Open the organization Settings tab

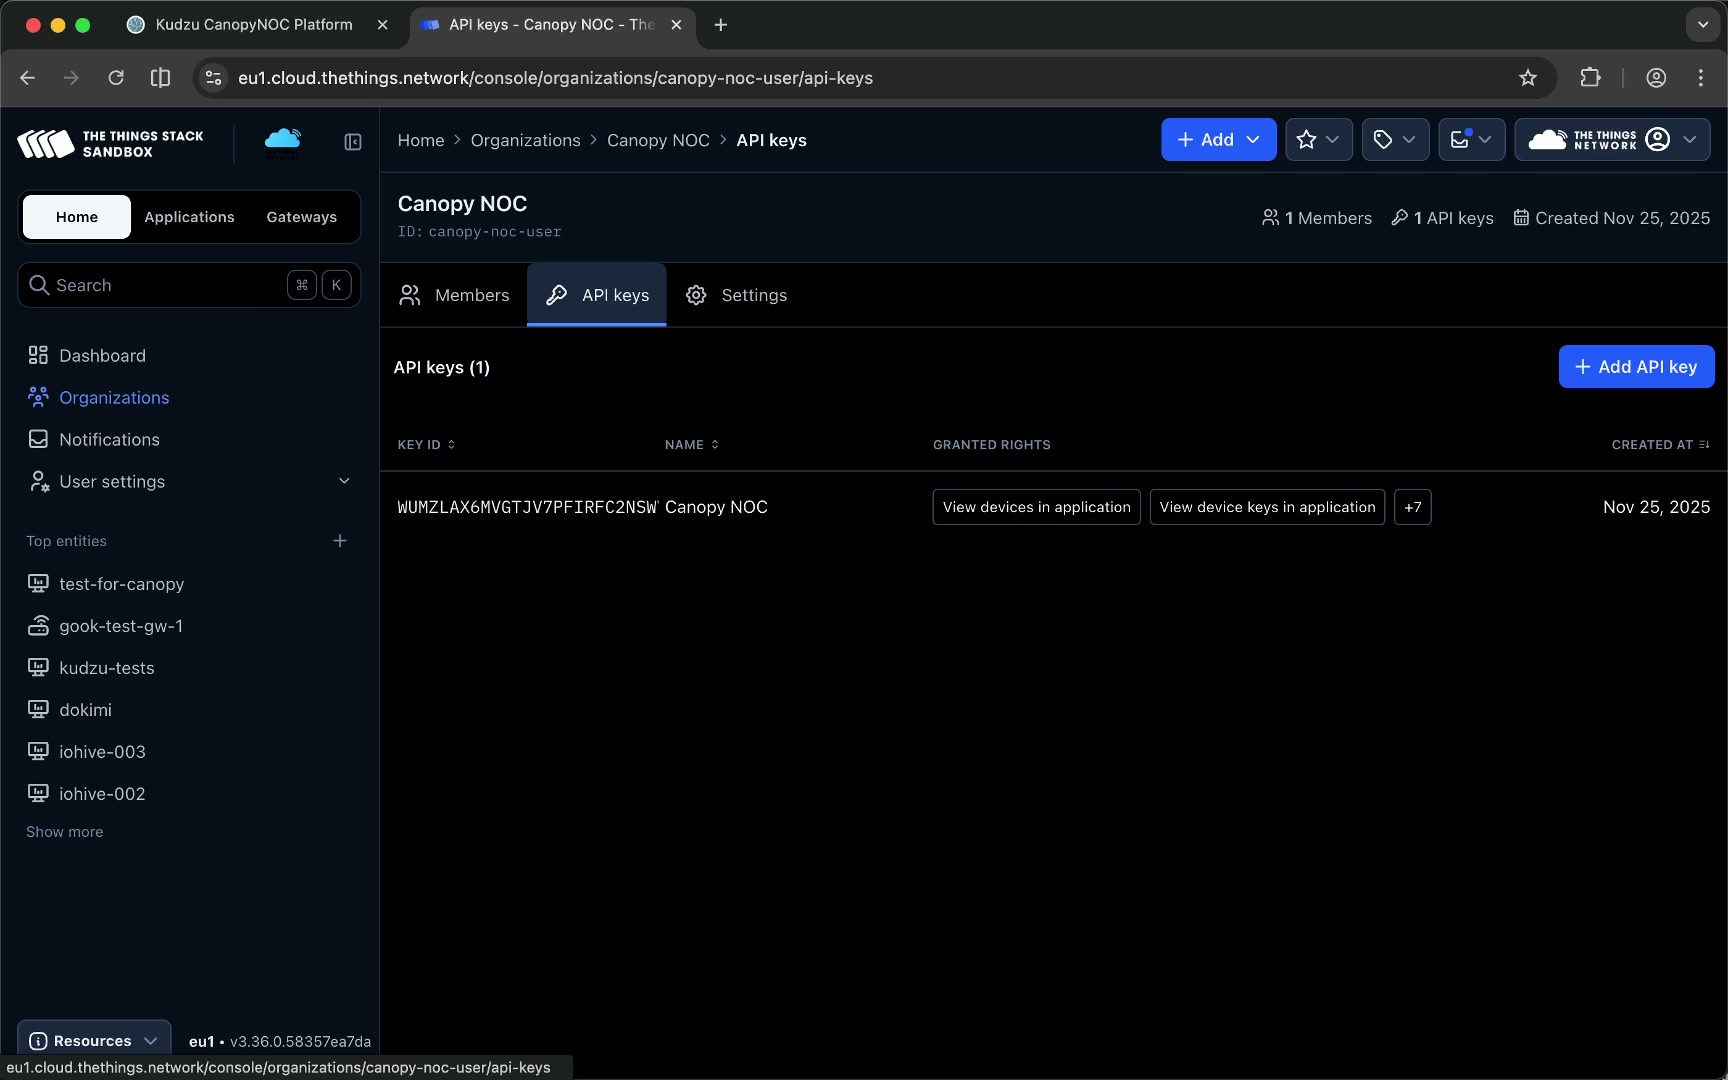pos(736,295)
